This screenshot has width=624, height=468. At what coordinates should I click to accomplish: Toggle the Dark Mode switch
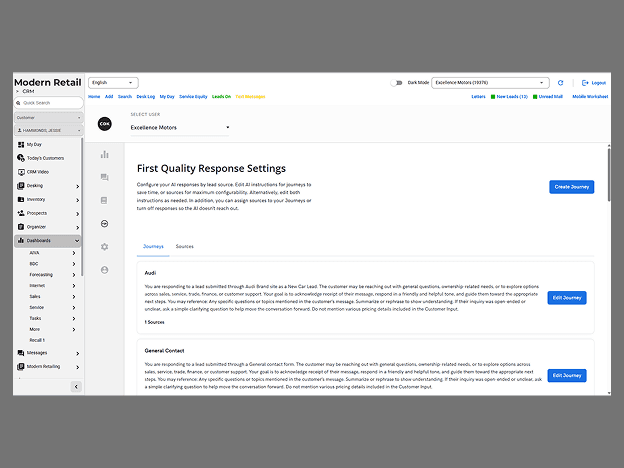(x=396, y=83)
